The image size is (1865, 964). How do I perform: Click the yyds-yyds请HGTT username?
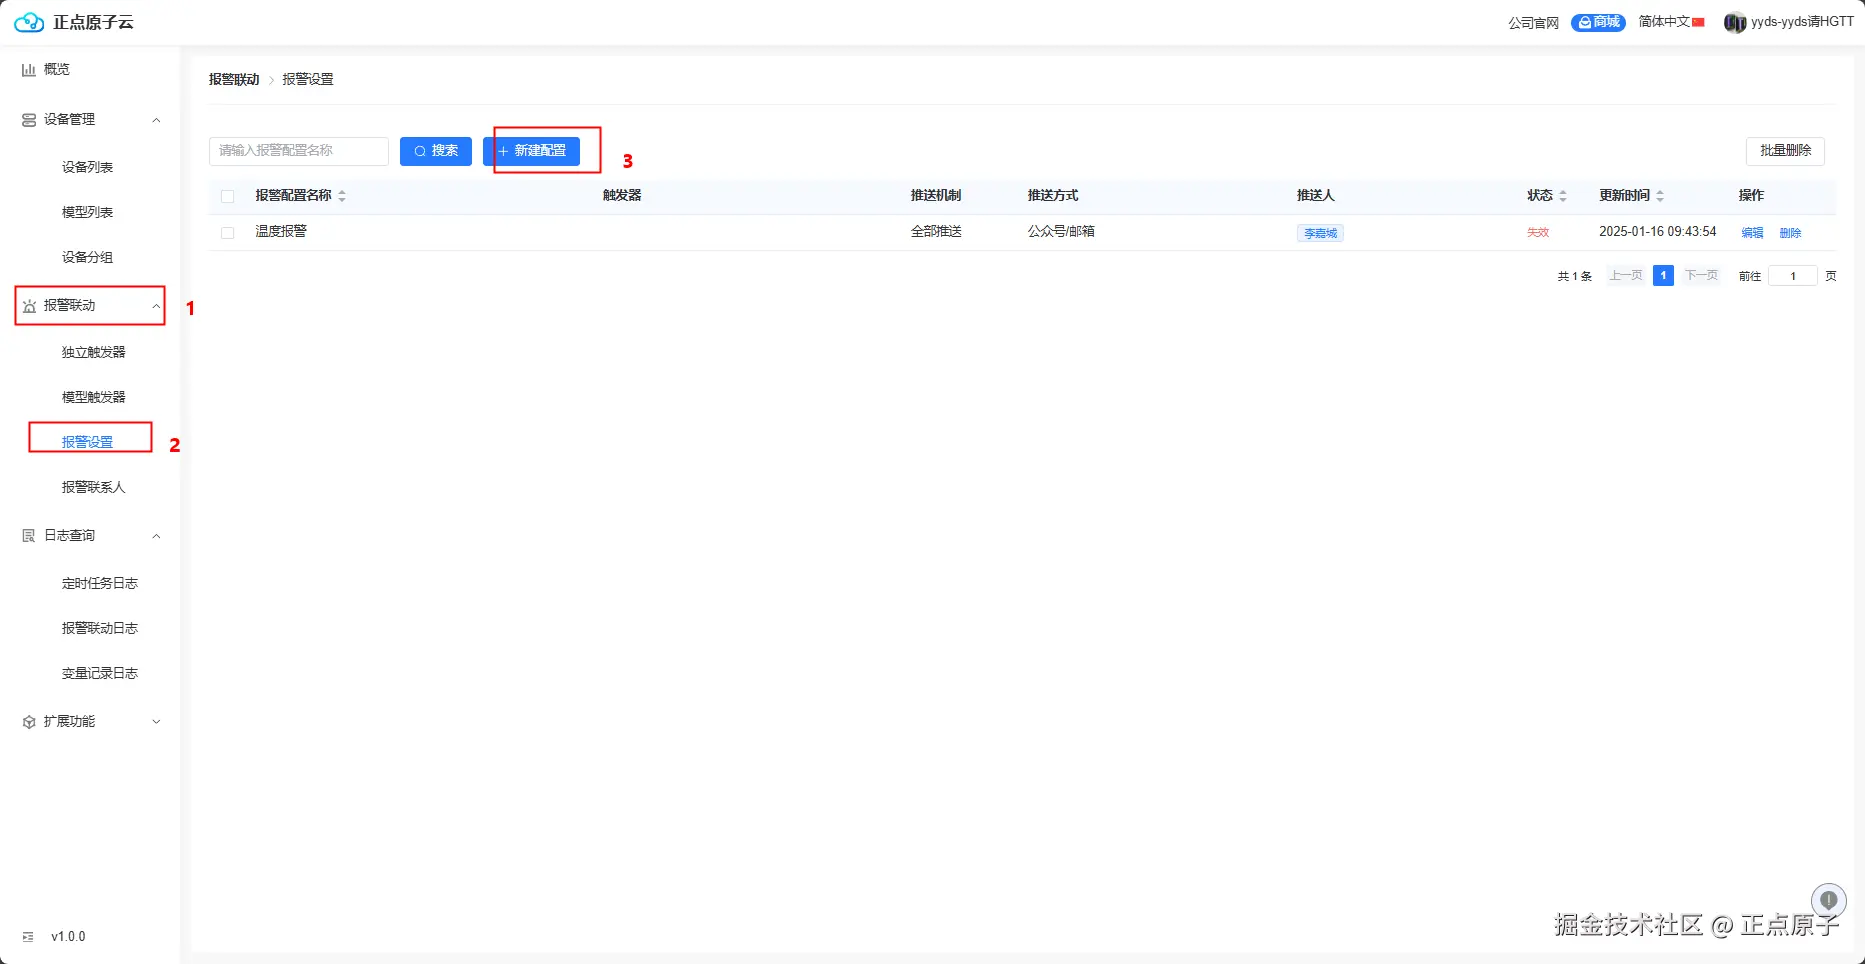click(1802, 22)
